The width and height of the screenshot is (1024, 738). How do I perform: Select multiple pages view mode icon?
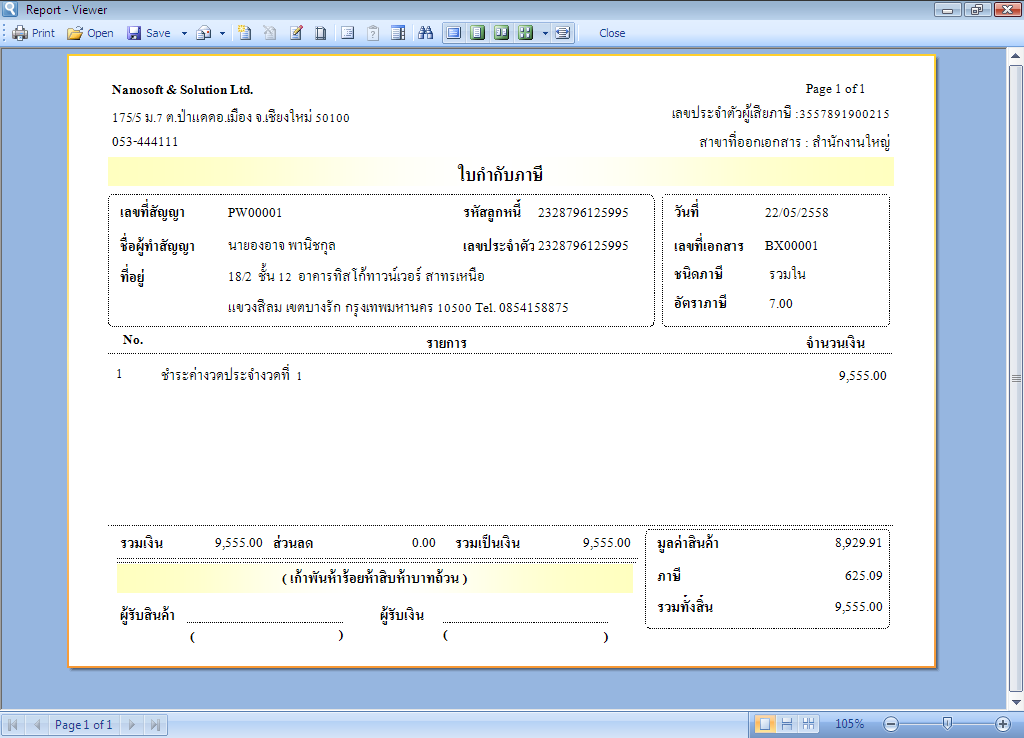point(525,33)
